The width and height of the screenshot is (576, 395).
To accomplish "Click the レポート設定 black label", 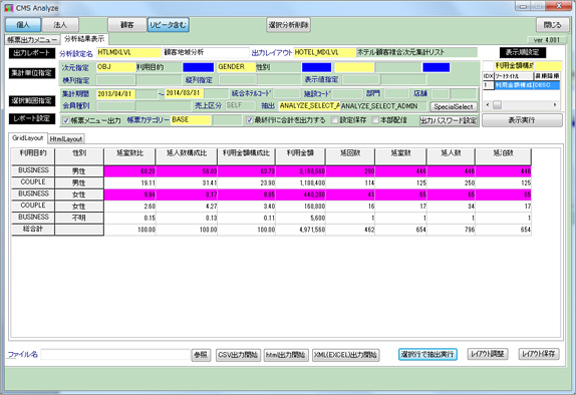I will (32, 118).
